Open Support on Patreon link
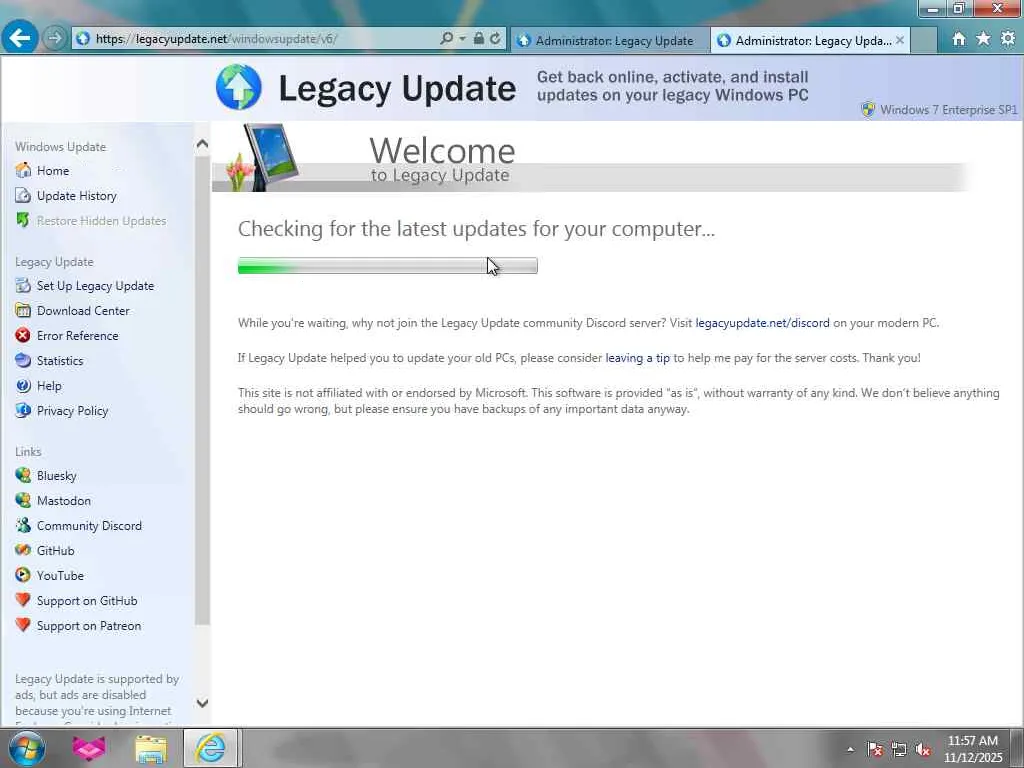 tap(89, 626)
